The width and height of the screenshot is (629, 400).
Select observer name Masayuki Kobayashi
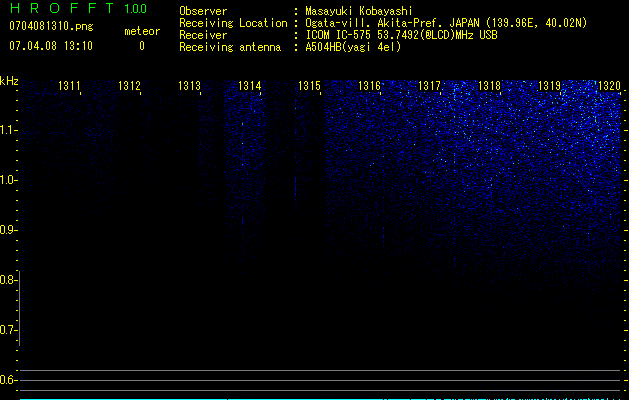(359, 11)
